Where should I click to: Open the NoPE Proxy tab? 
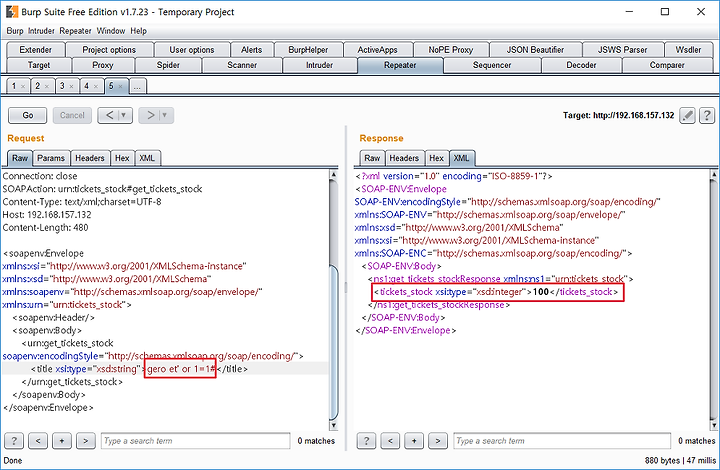(x=451, y=50)
